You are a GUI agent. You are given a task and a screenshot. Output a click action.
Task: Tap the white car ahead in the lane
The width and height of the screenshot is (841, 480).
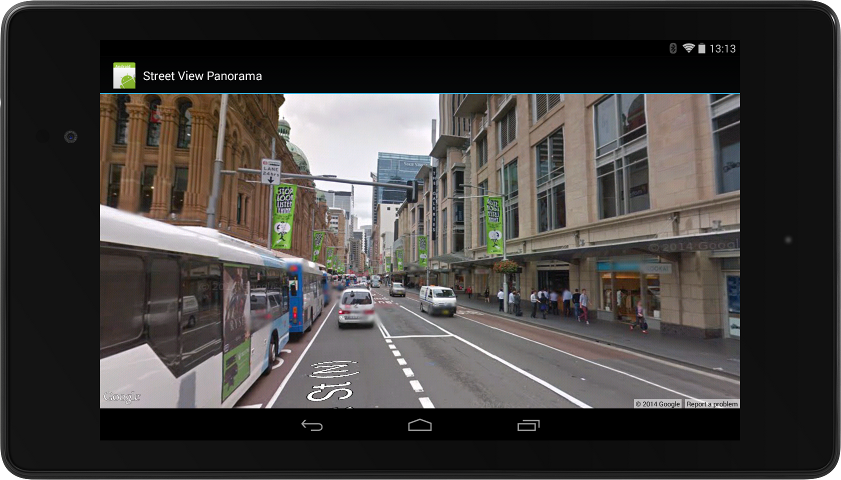356,307
